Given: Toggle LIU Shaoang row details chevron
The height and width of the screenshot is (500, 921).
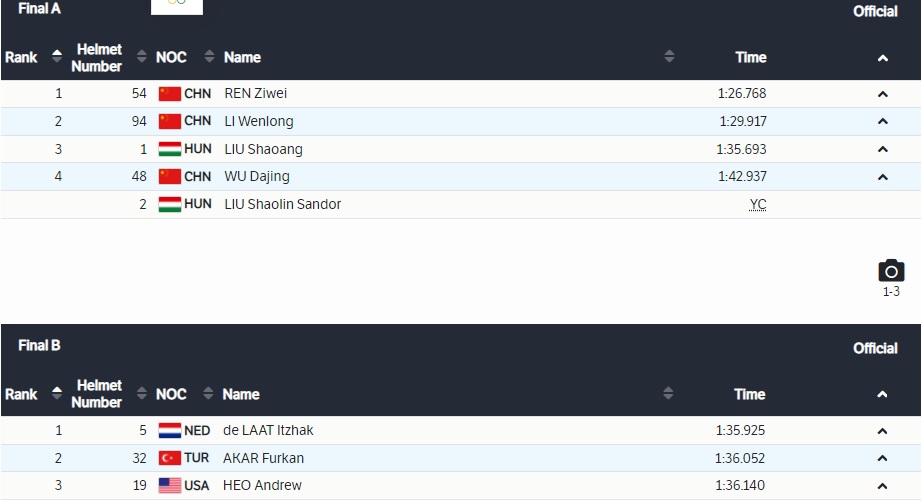Looking at the screenshot, I should (x=883, y=149).
